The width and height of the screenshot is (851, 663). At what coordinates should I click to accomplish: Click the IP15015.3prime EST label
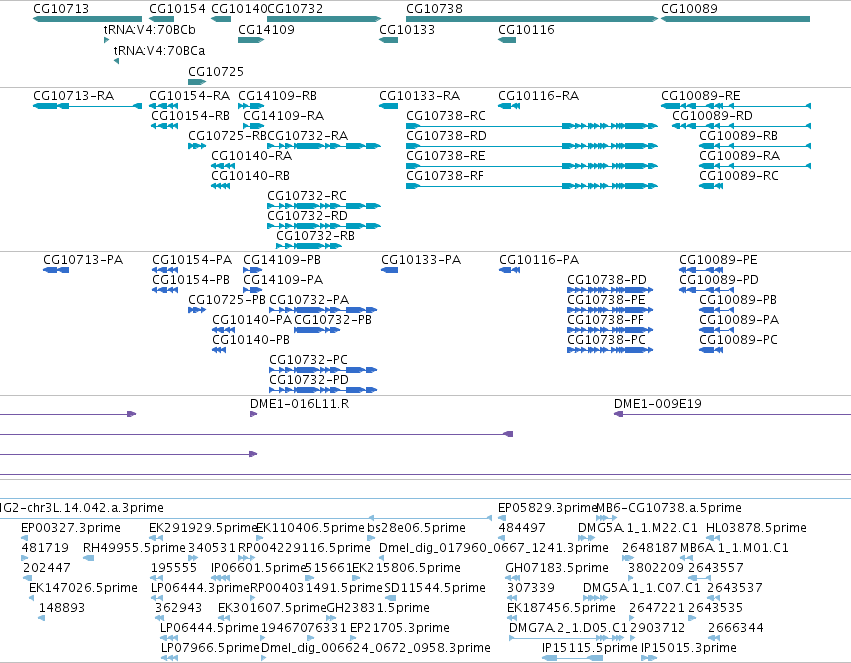(689, 648)
